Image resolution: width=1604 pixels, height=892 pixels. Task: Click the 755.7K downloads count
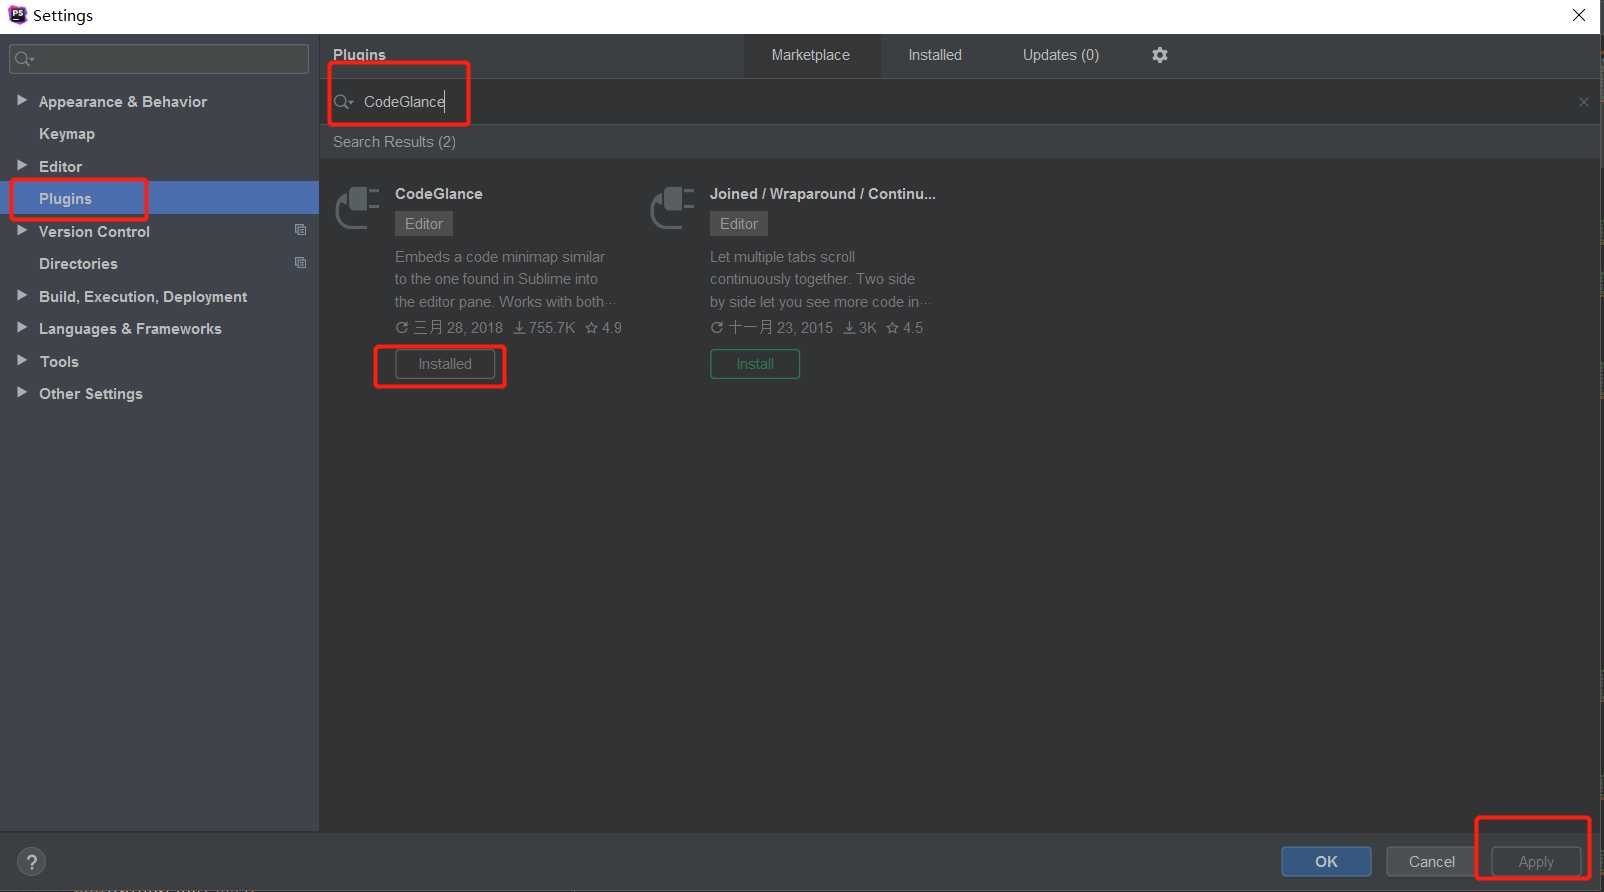[x=545, y=328]
